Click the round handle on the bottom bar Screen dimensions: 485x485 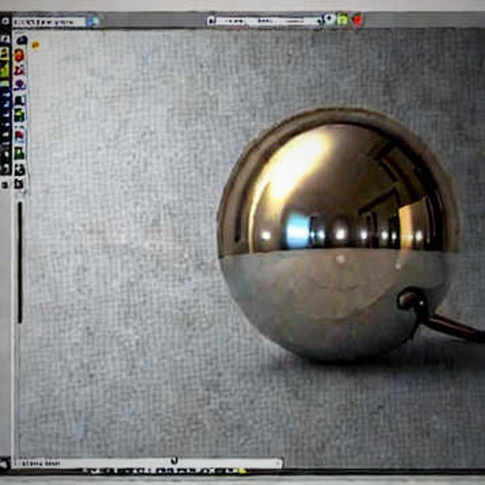pos(174,460)
